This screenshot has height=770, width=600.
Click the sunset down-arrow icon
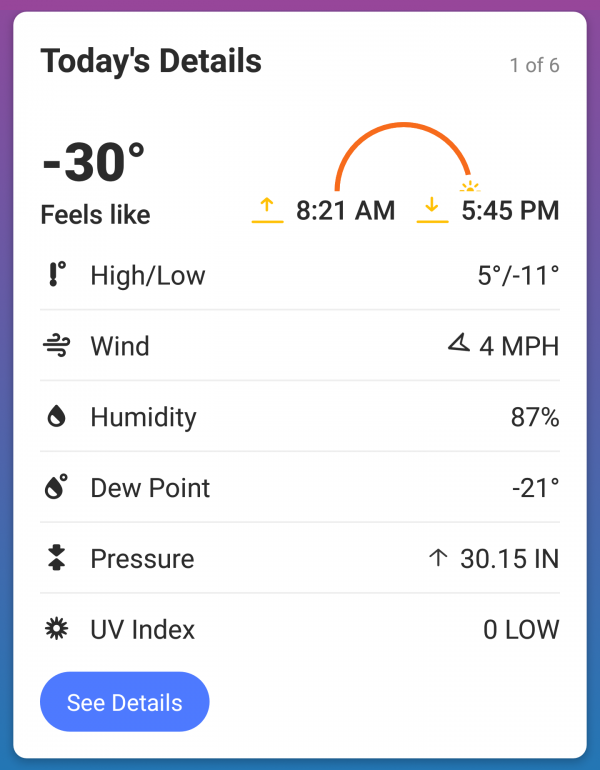tap(432, 210)
